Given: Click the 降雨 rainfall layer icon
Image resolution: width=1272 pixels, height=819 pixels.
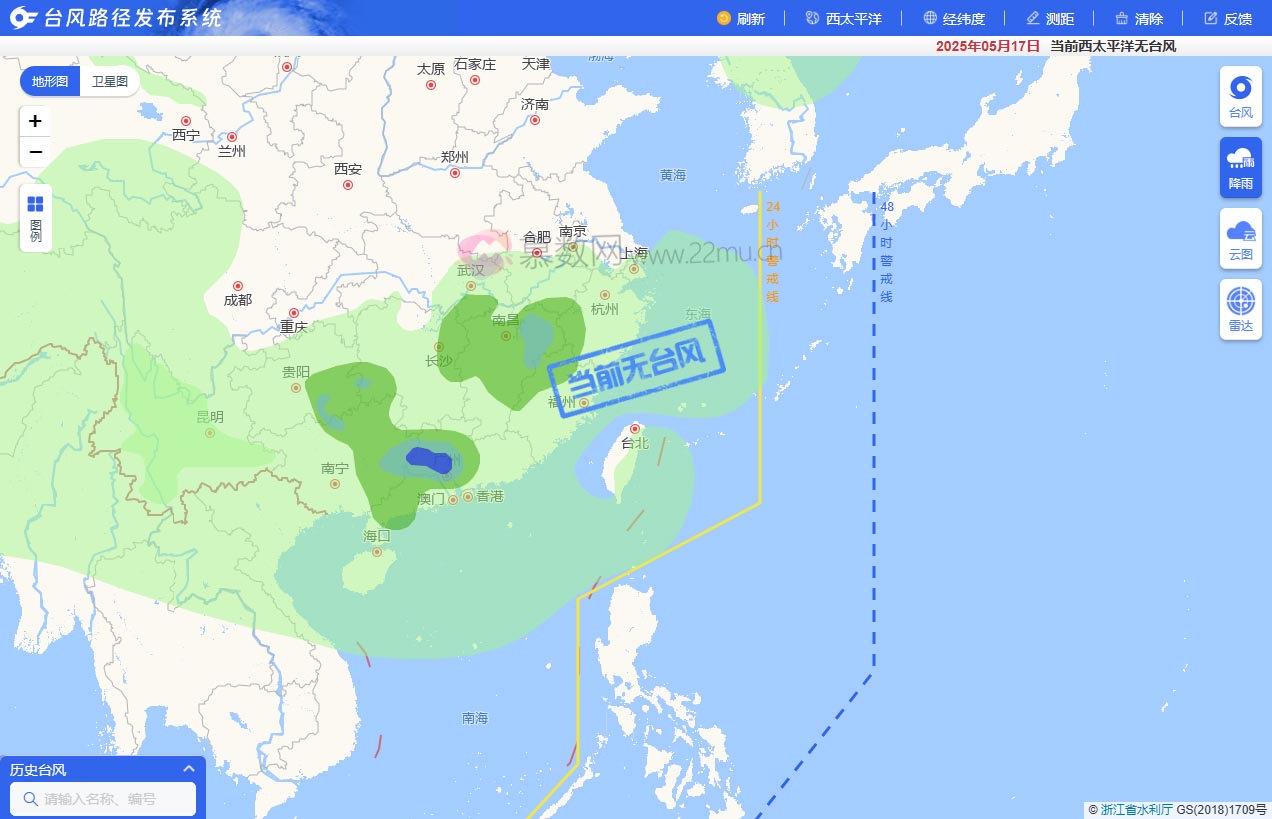Looking at the screenshot, I should pos(1240,167).
